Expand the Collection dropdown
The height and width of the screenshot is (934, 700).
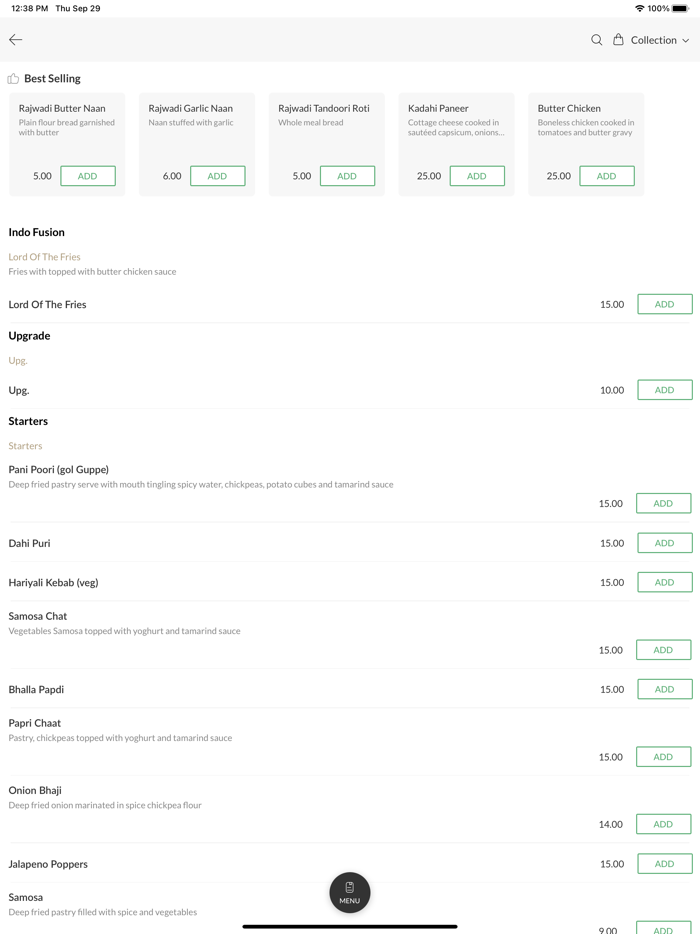coord(660,40)
